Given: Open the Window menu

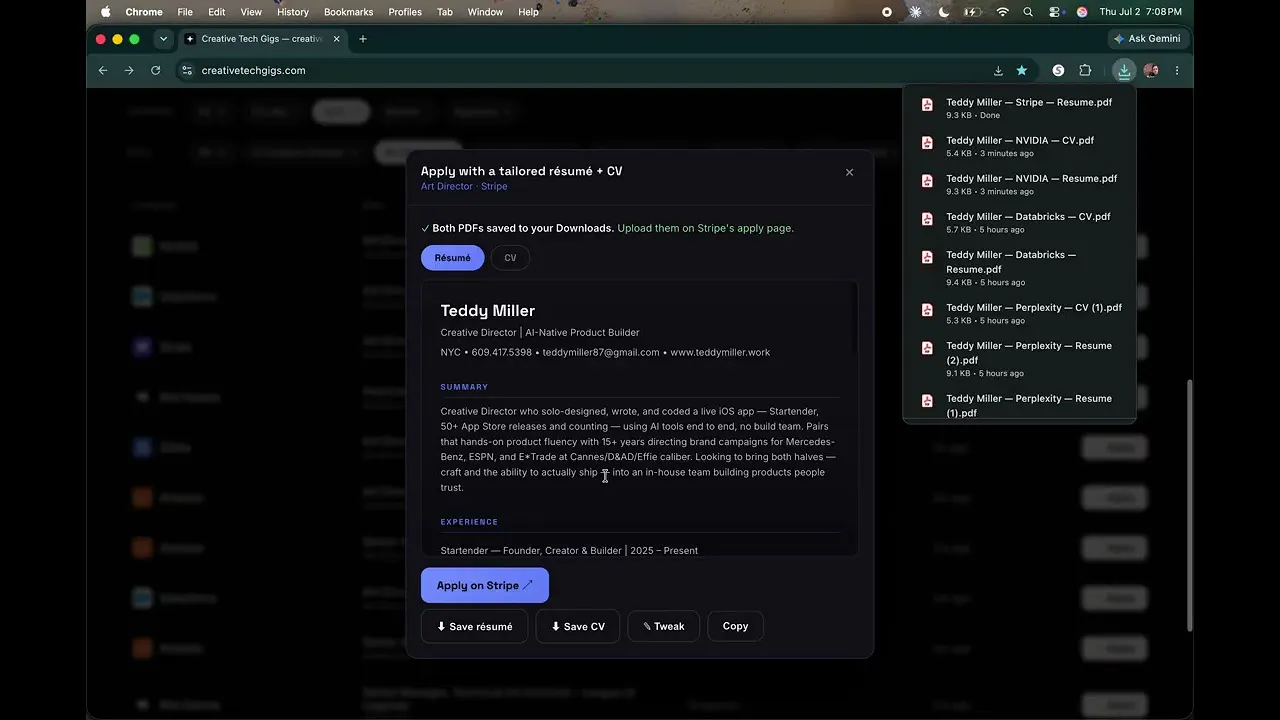Looking at the screenshot, I should [485, 12].
